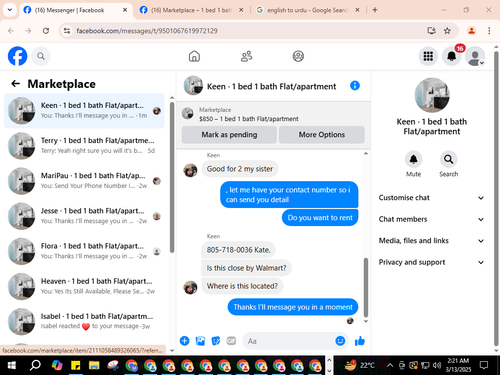The width and height of the screenshot is (500, 375).
Task: Open the Chrome three-dot menu
Action: (x=489, y=31)
